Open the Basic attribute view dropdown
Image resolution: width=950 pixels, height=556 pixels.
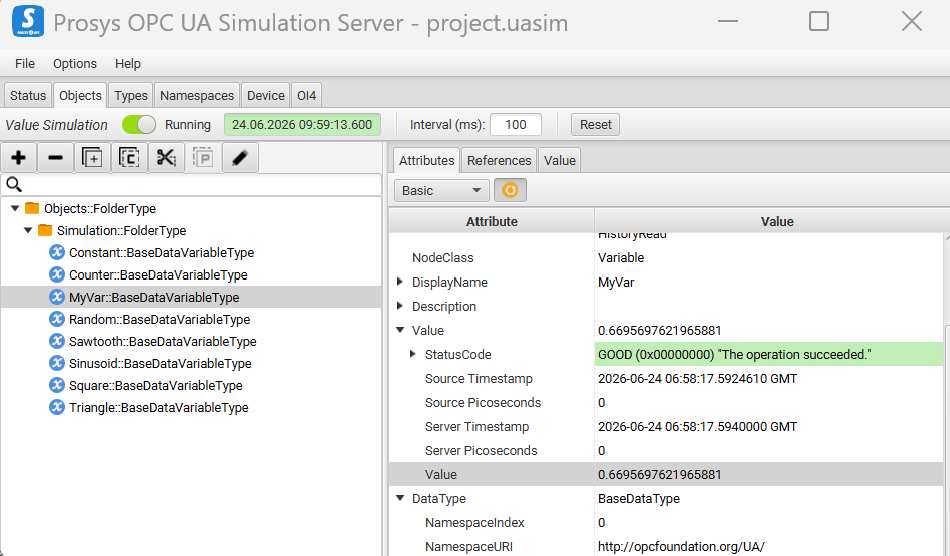coord(441,190)
